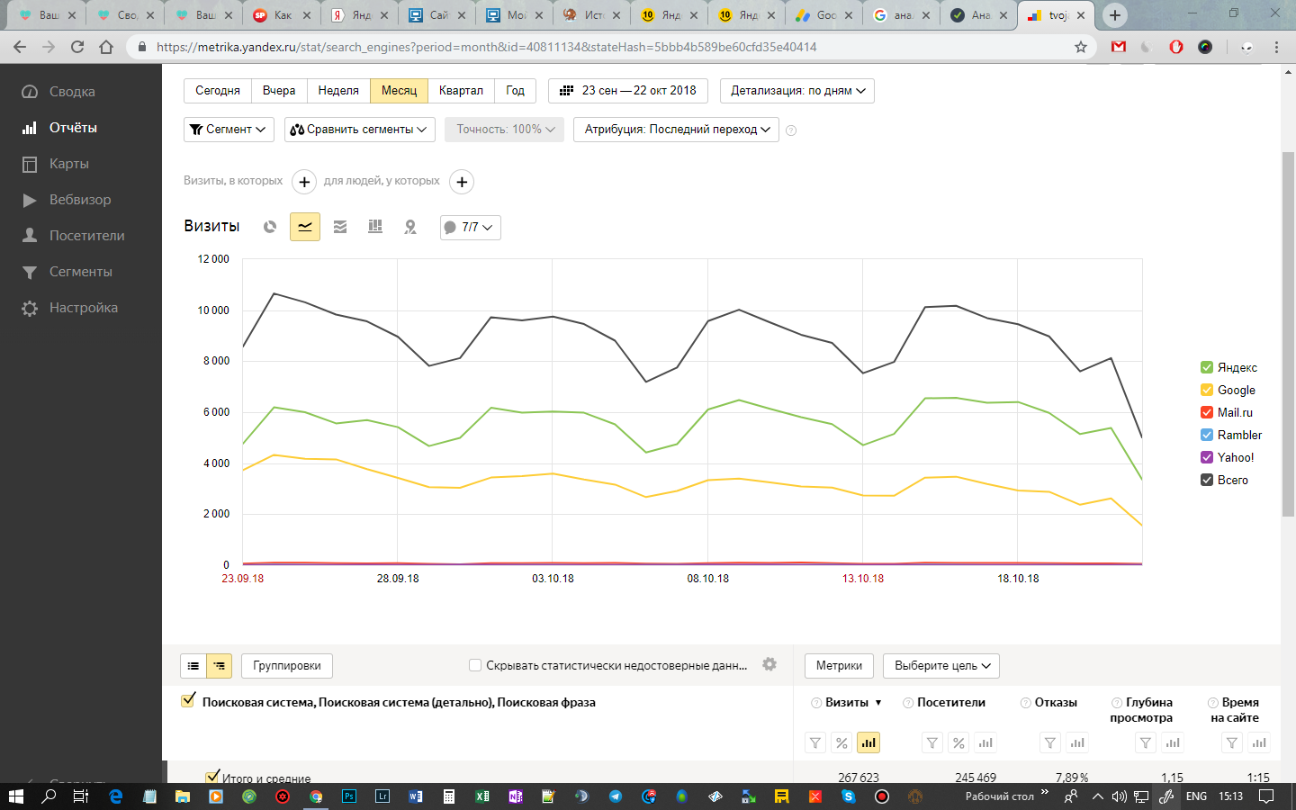Open Вебвизор in the sidebar

click(80, 200)
